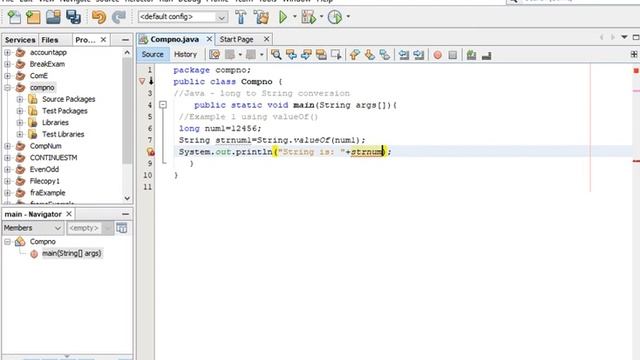Viewport: 640px width, 360px height.
Task: Create a new file with toolbar icon
Action: point(14,17)
